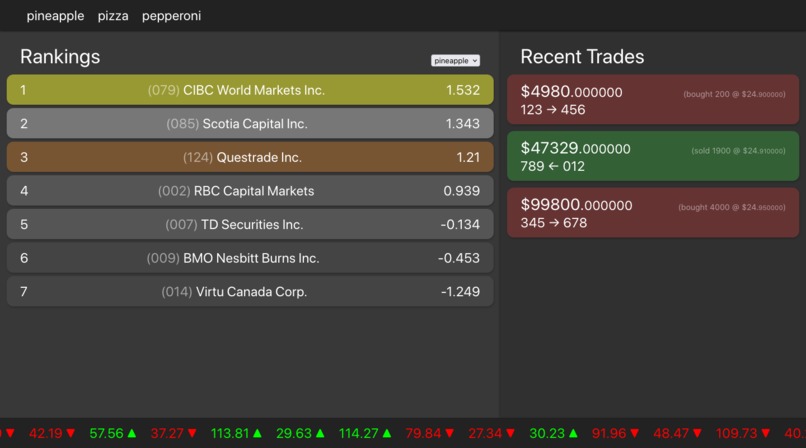806x448 pixels.
Task: Select the CIBC World Markets Inc. ranking row
Action: tap(250, 90)
